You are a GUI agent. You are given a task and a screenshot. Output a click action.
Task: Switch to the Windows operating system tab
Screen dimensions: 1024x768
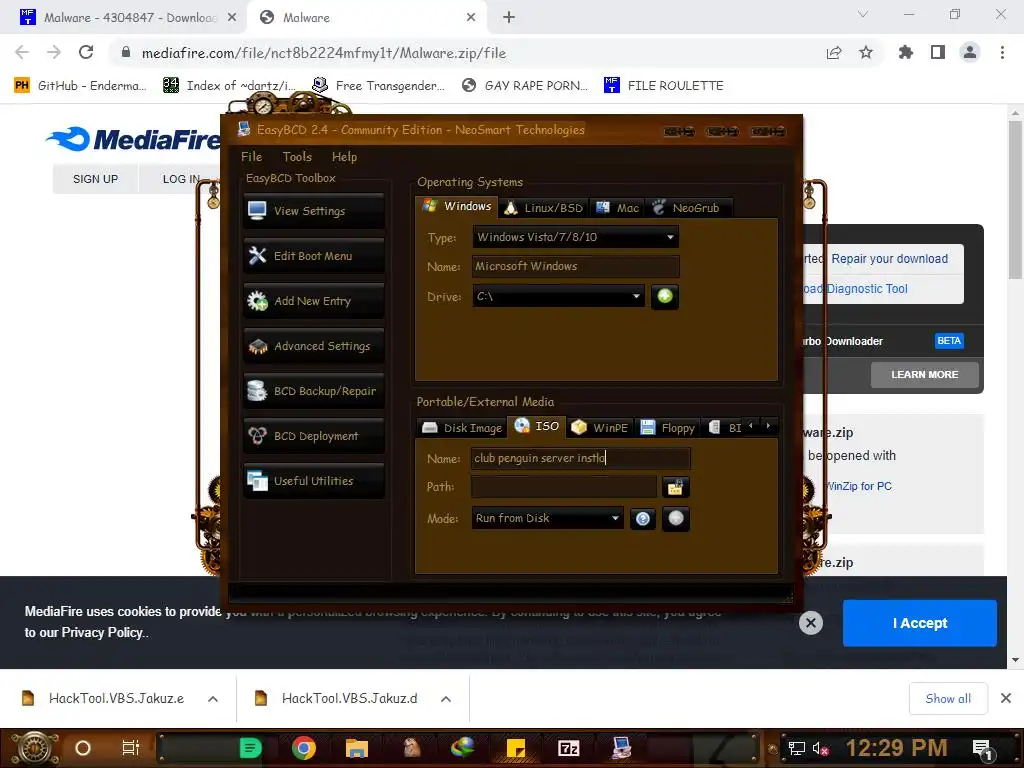456,206
